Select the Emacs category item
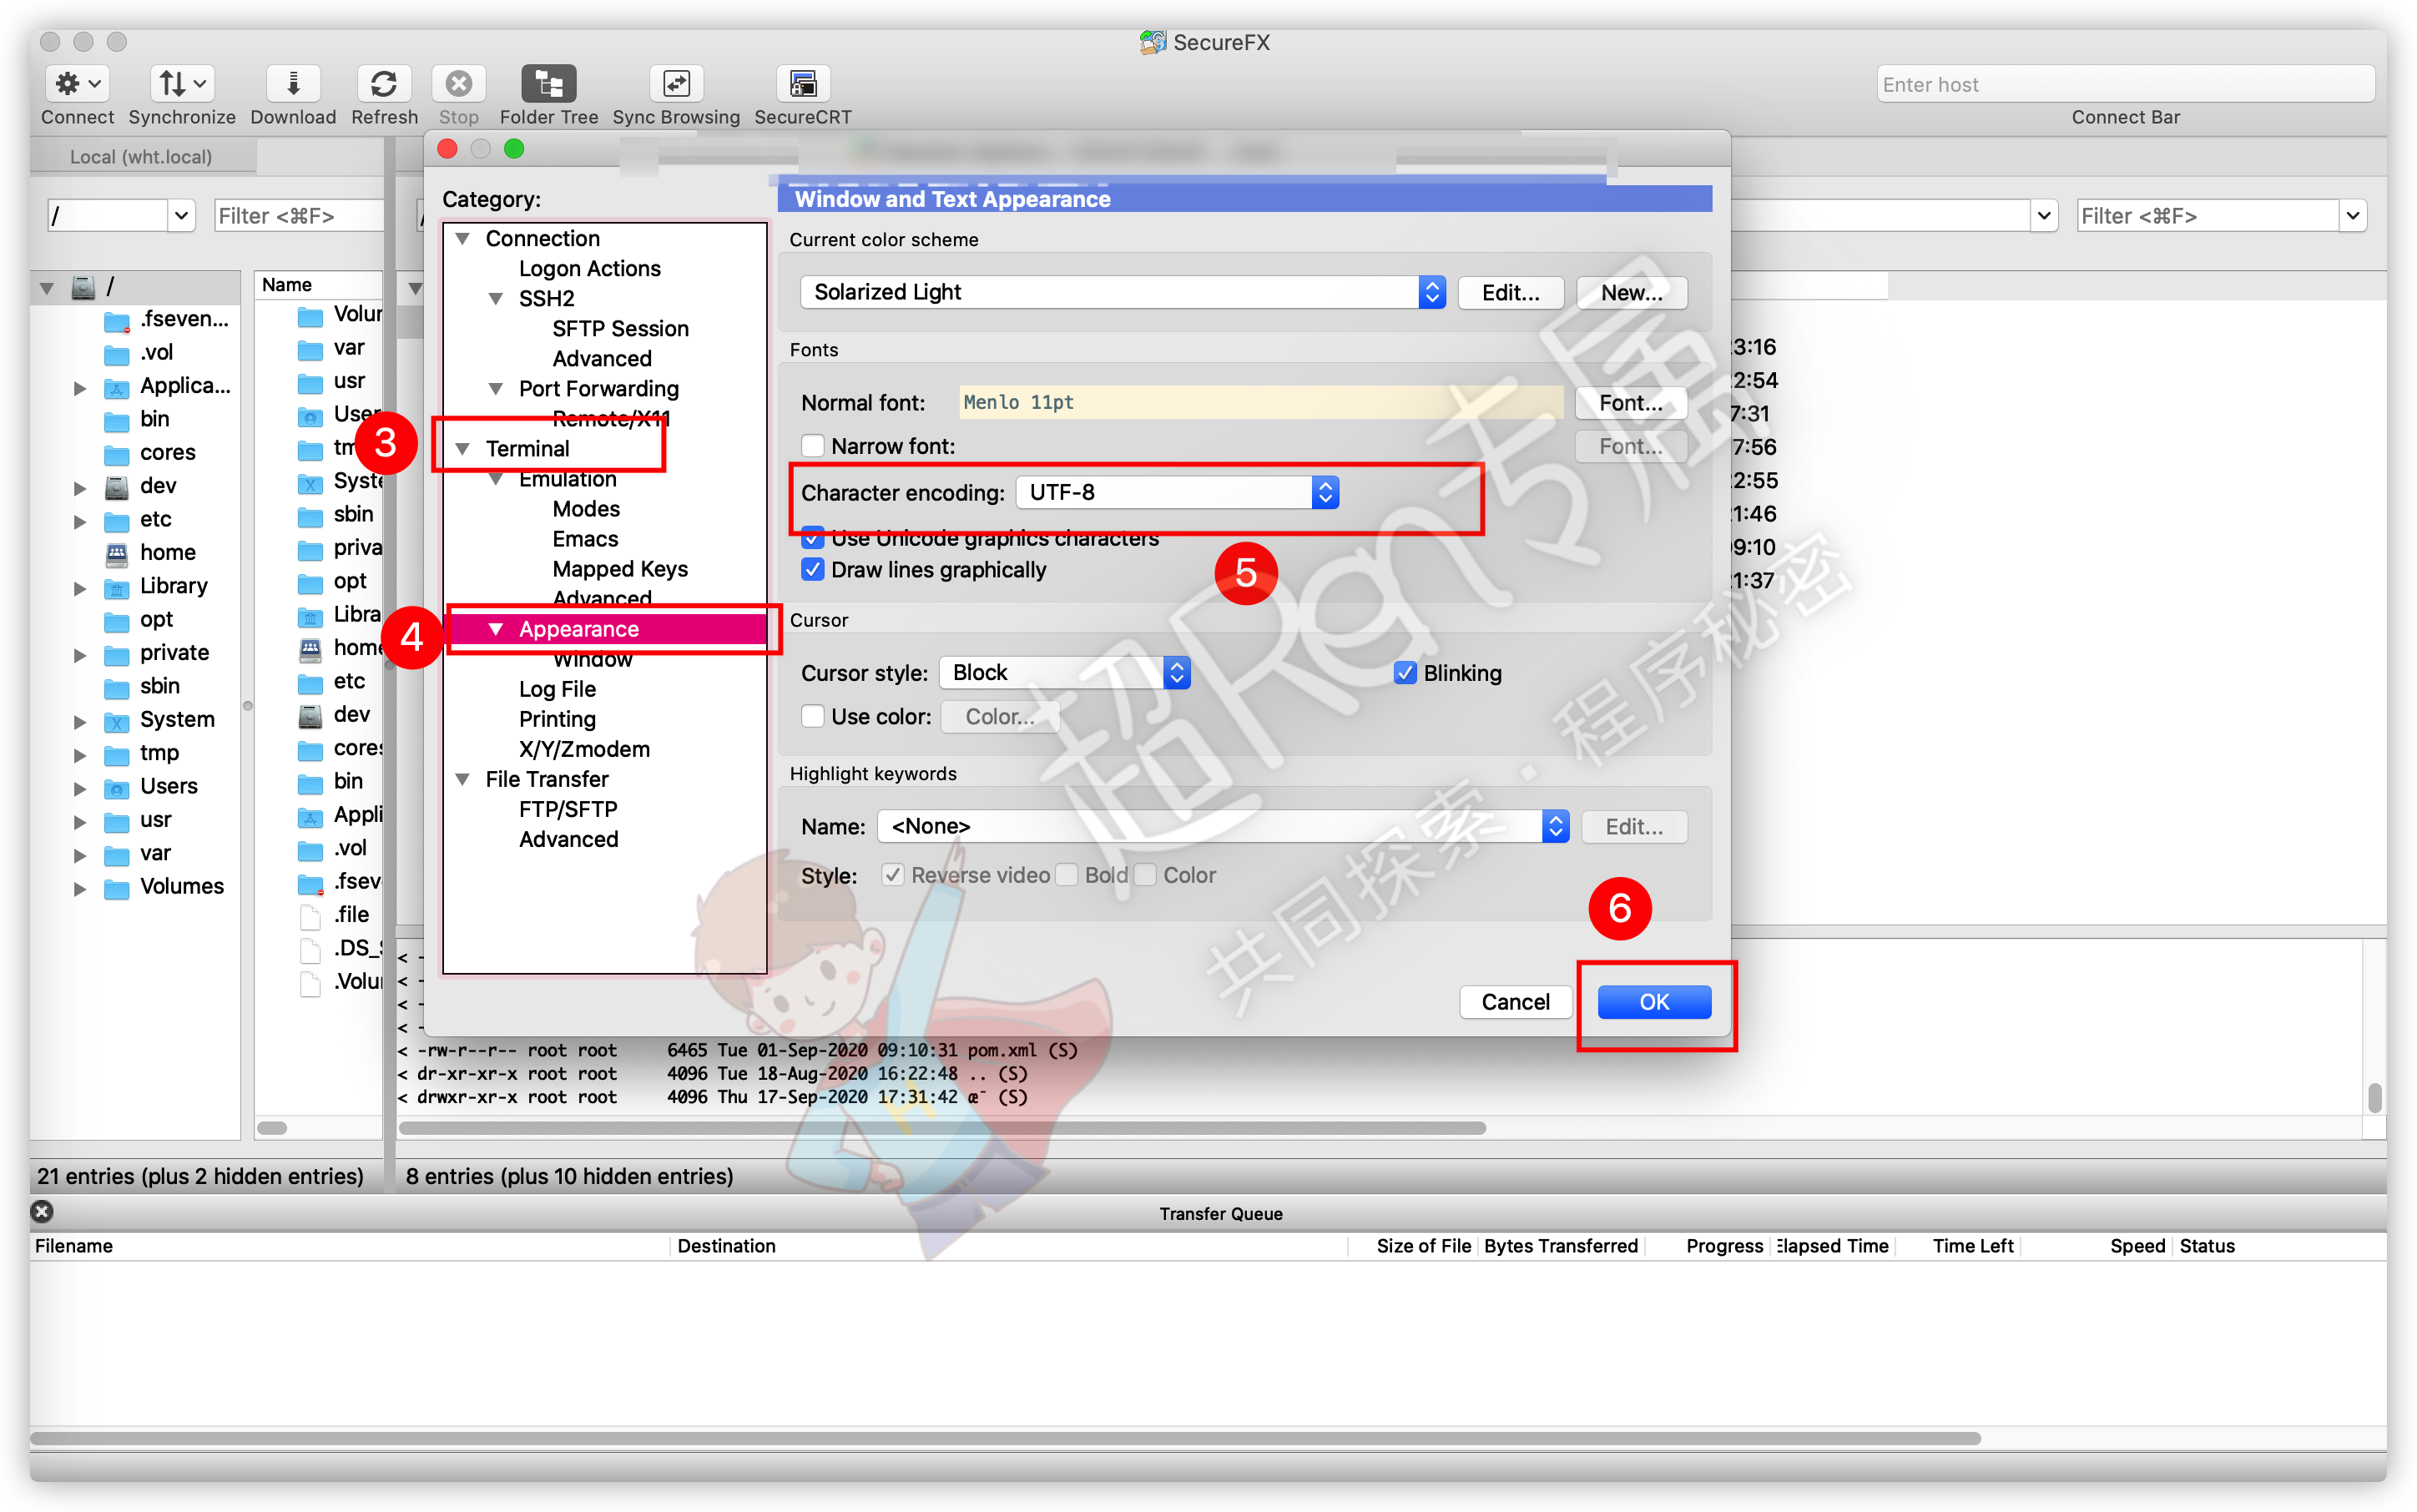Viewport: 2417px width, 1512px height. click(585, 539)
